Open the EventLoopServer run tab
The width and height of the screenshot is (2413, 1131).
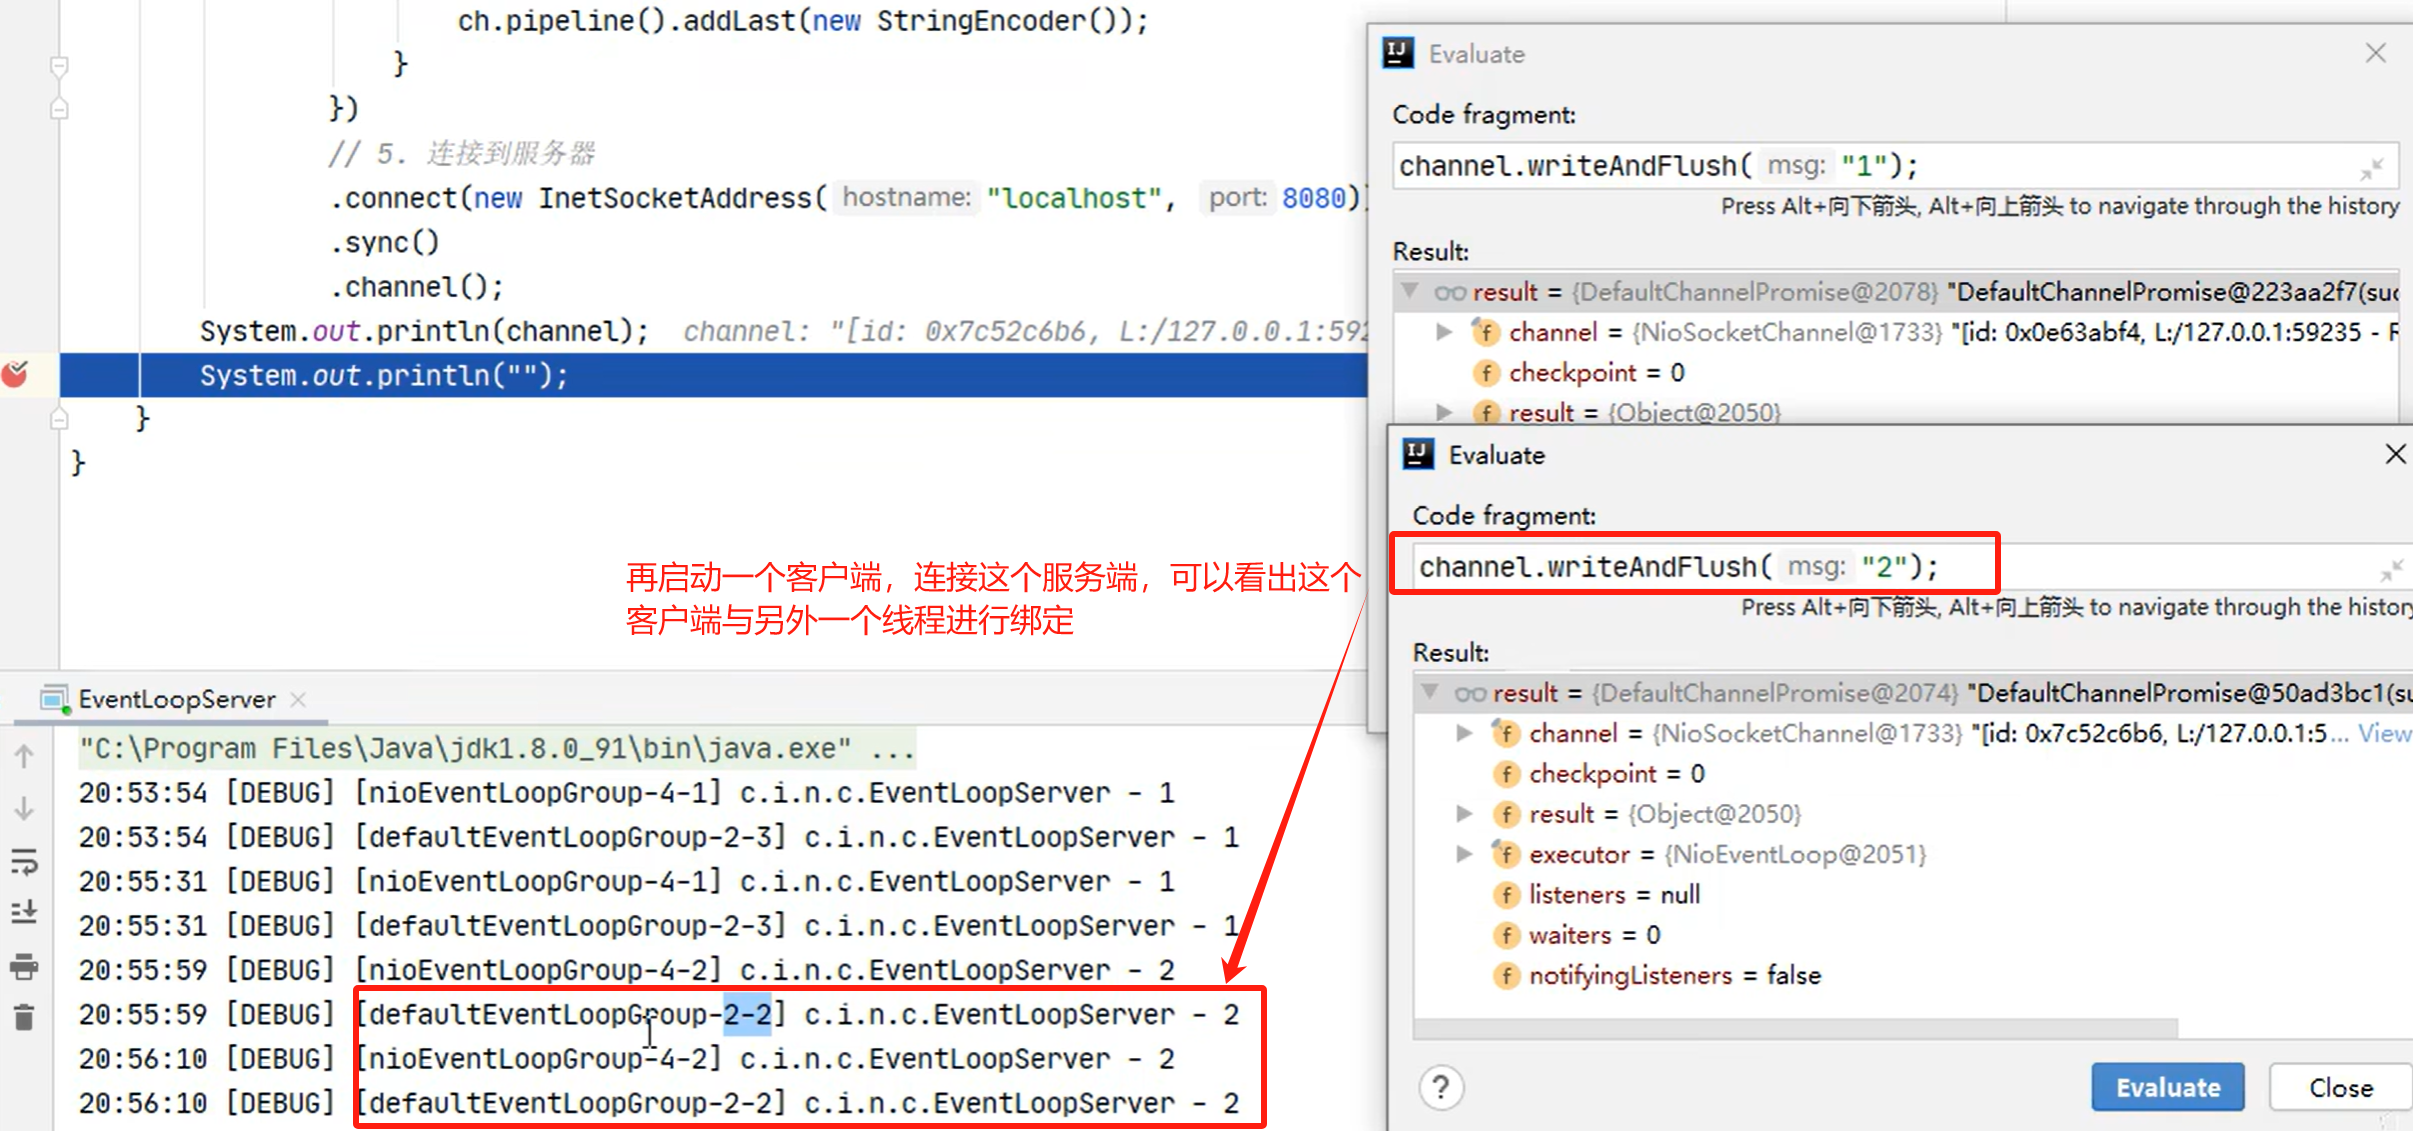176,699
